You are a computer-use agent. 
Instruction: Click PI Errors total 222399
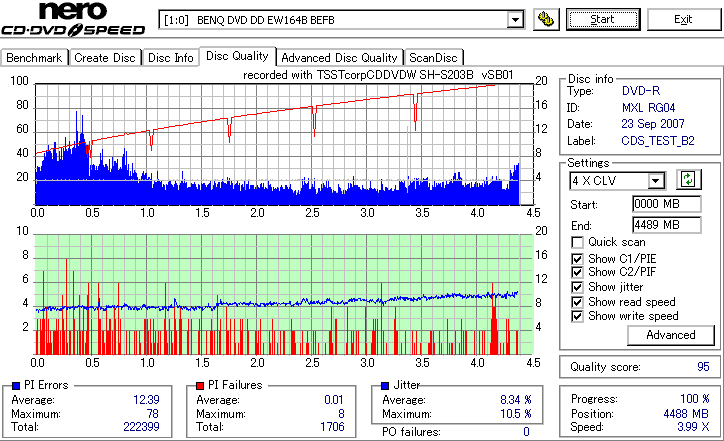tap(141, 427)
